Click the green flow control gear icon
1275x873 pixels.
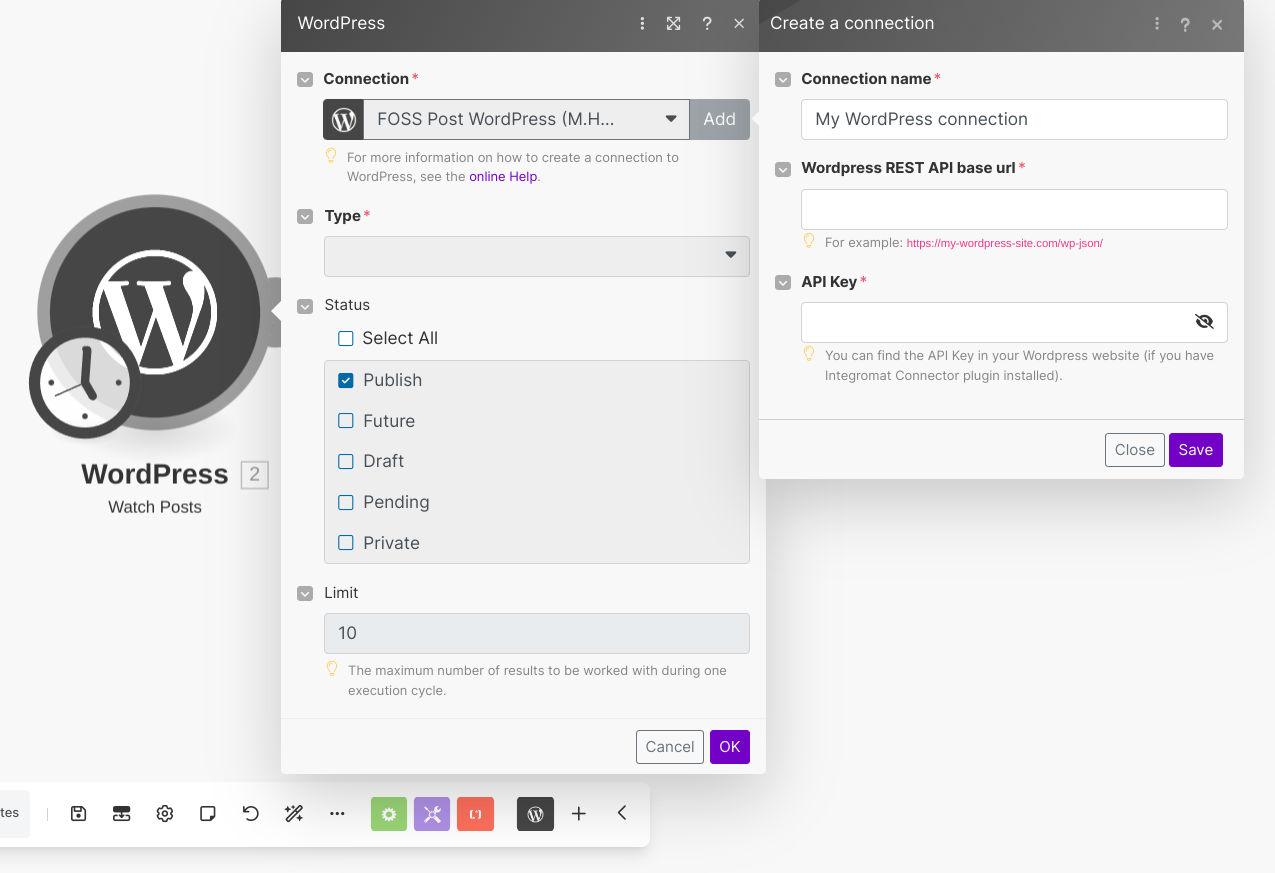[x=389, y=814]
